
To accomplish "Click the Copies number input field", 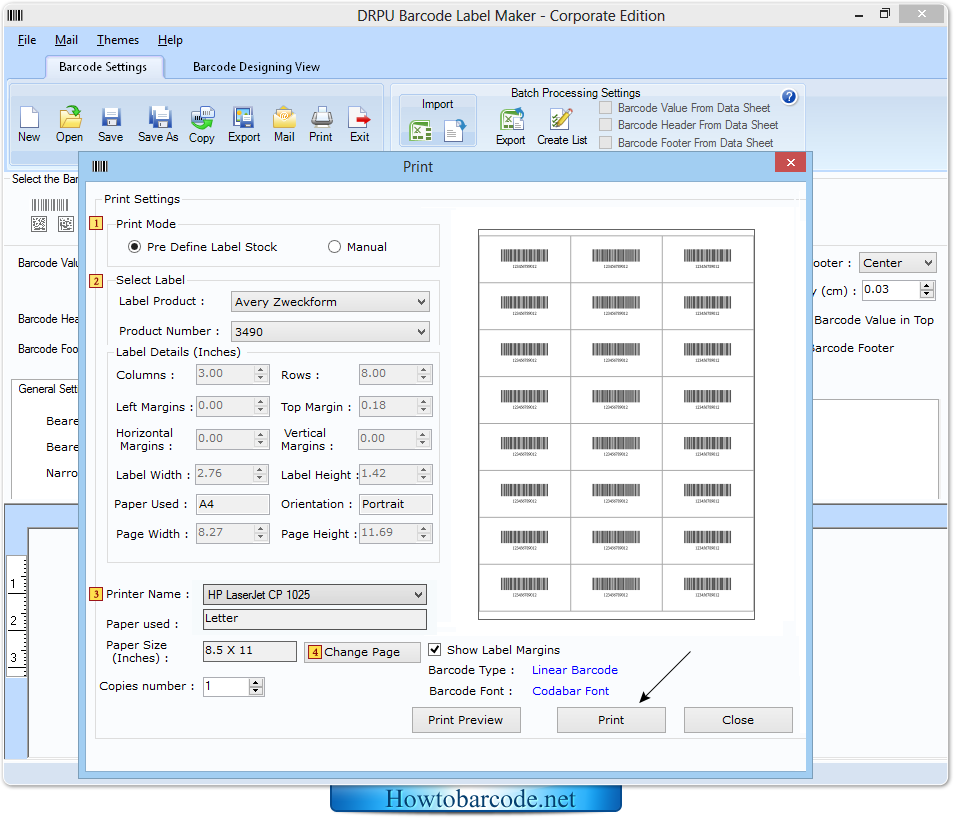I will (x=226, y=687).
